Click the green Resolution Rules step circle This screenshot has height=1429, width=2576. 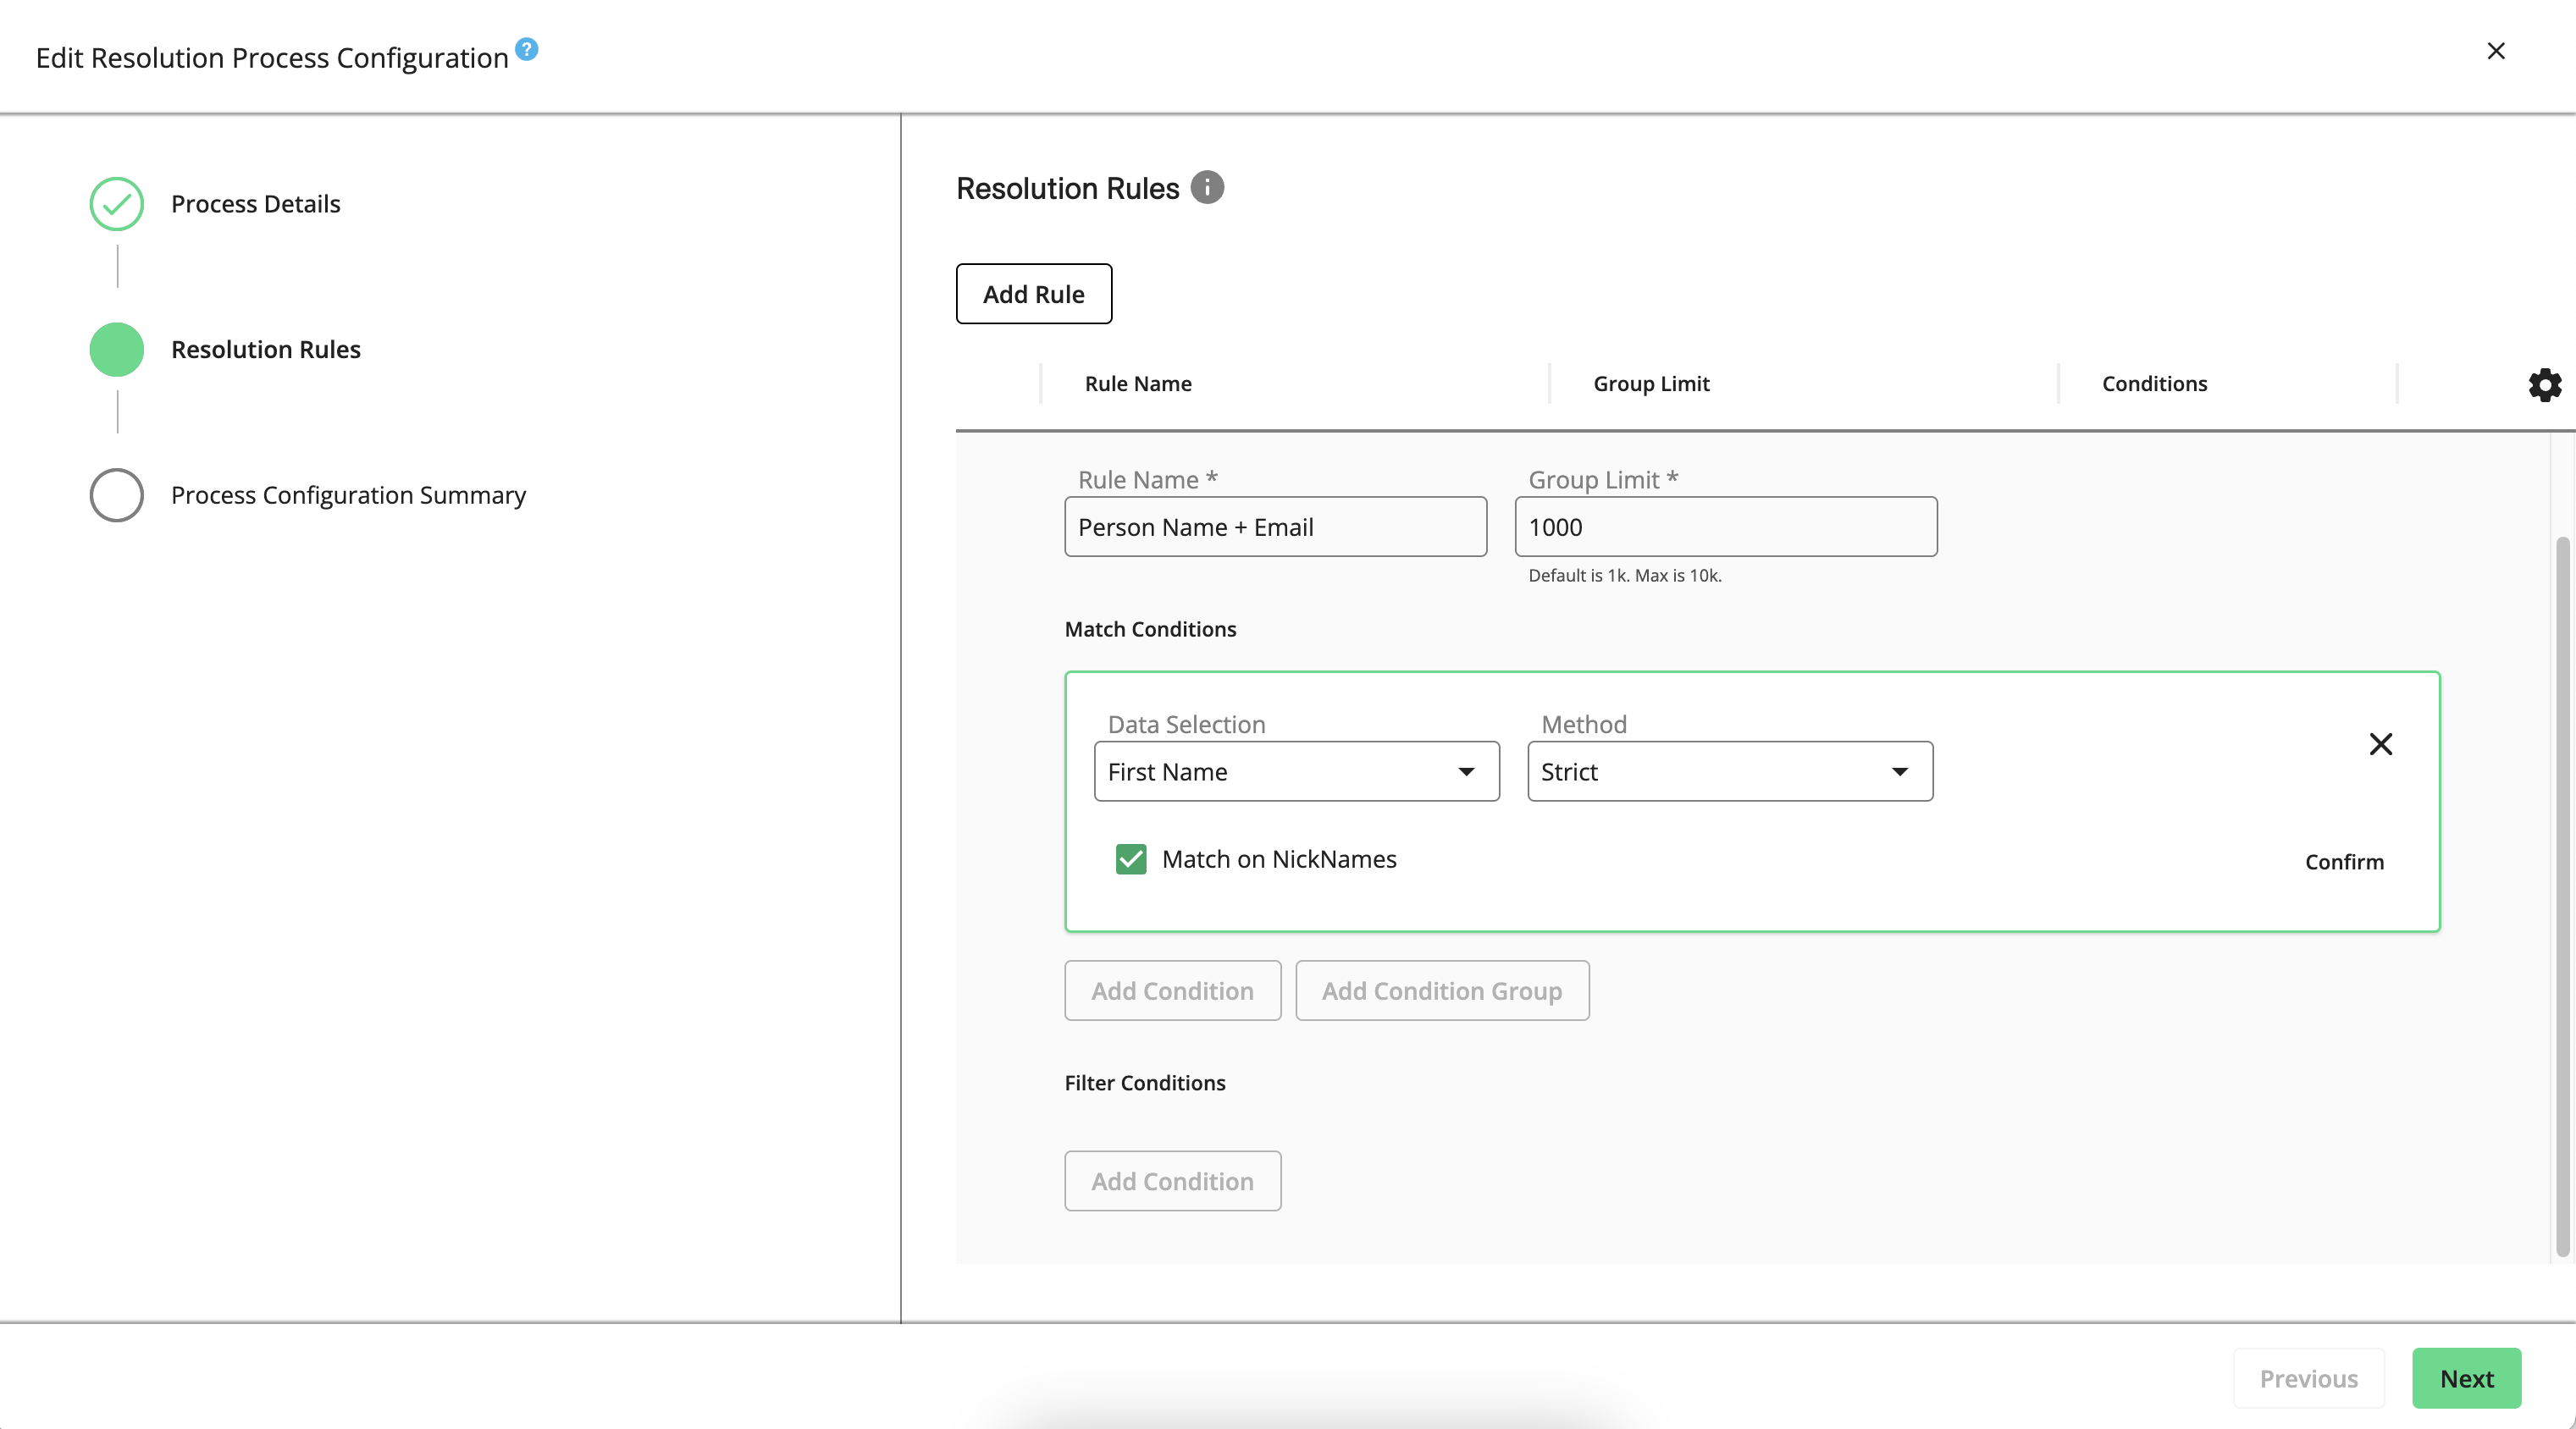(117, 350)
